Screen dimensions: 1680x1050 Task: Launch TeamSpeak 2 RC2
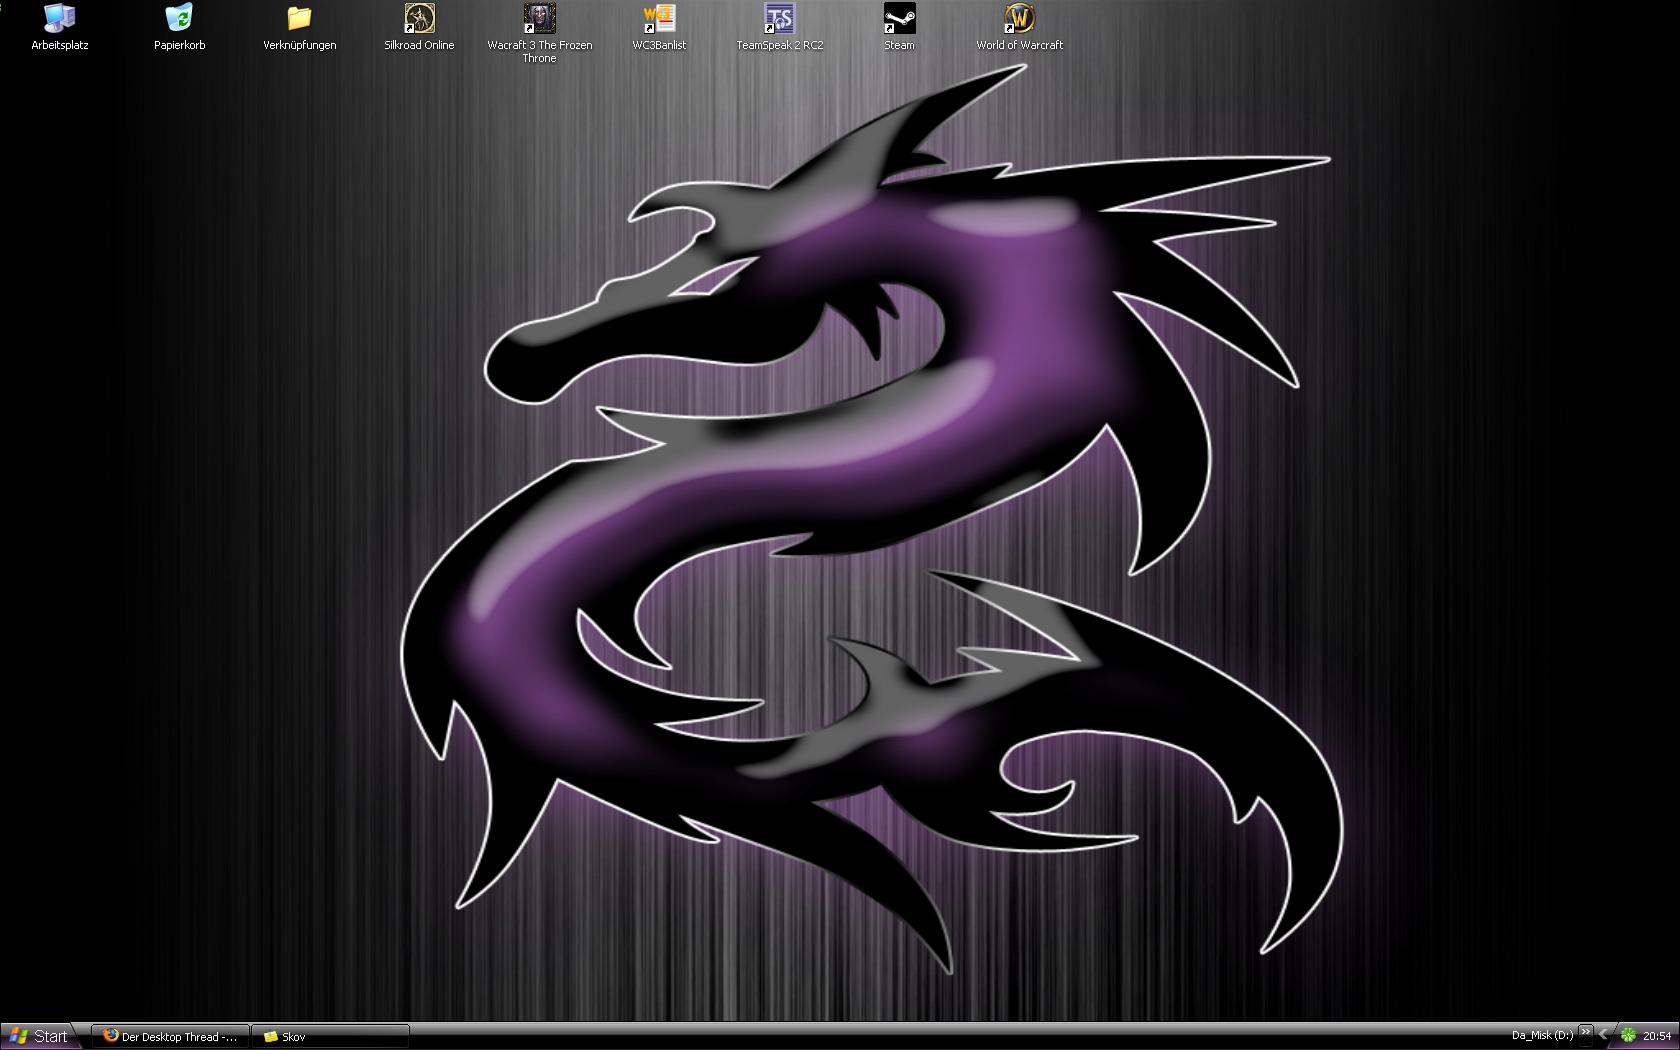pos(779,18)
